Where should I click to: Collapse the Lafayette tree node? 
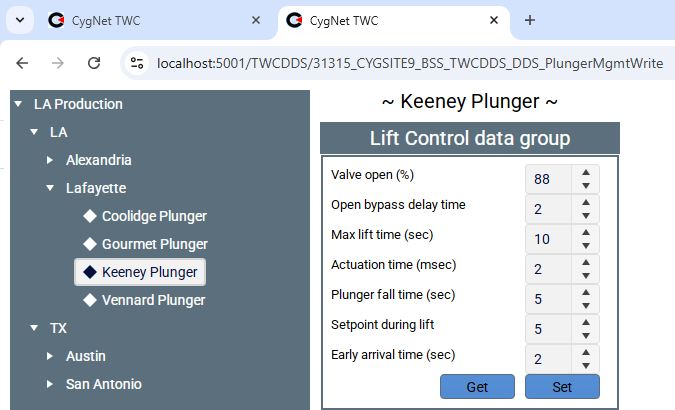click(x=50, y=188)
